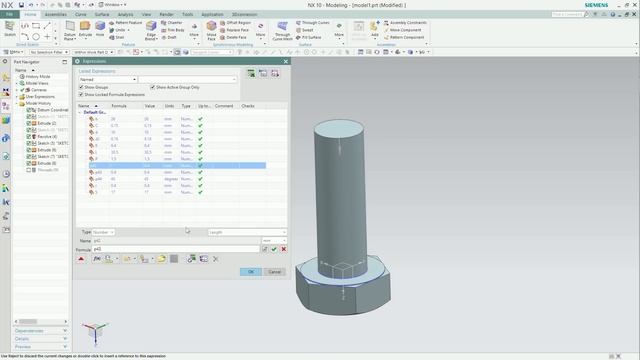Switch to the Curve ribbon tab
The height and width of the screenshot is (360, 640).
[80, 14]
